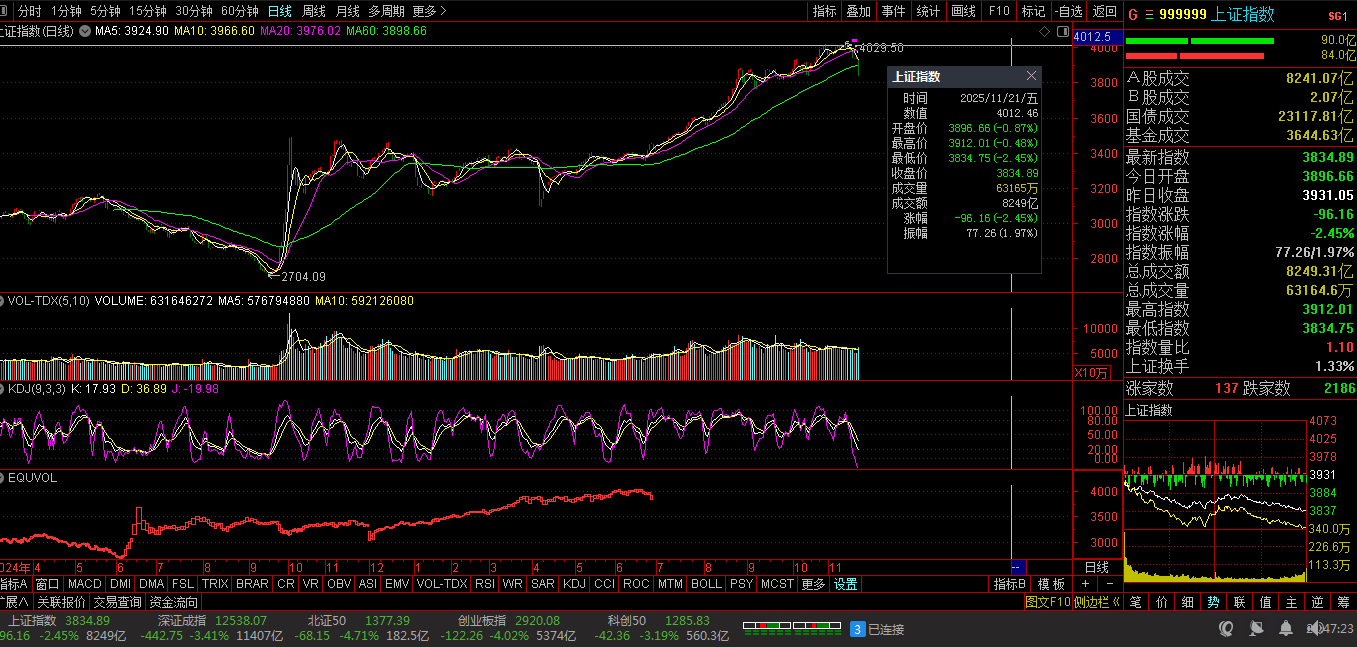Open 资金流向 capital flow

click(174, 602)
